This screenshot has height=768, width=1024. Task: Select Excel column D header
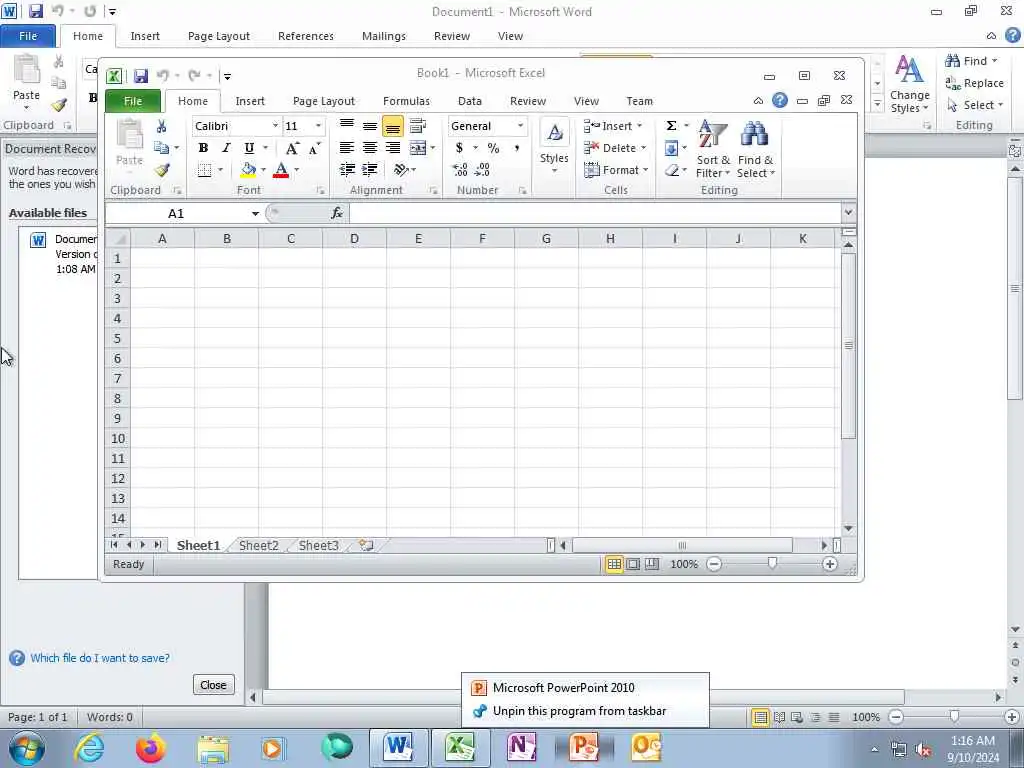point(354,239)
